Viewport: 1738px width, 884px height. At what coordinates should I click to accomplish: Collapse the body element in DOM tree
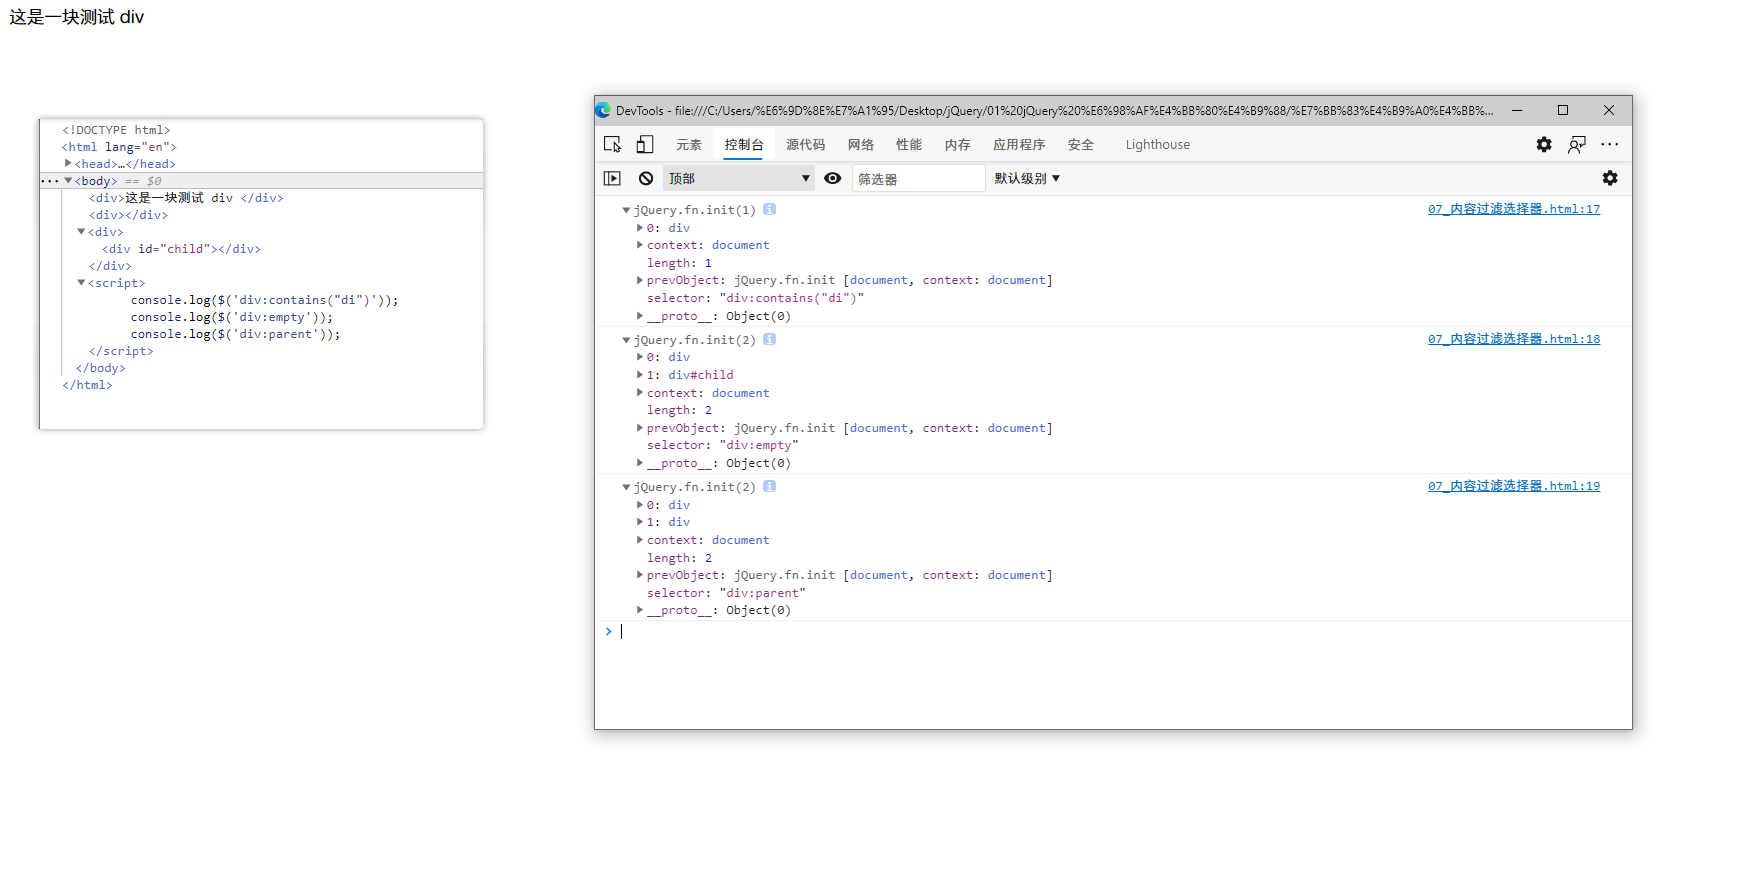click(x=68, y=180)
